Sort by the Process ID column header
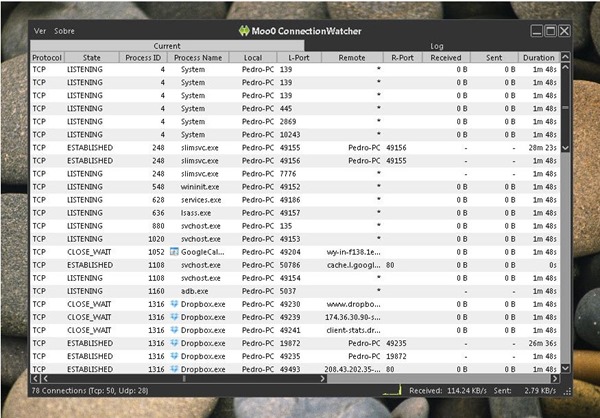 click(x=143, y=57)
